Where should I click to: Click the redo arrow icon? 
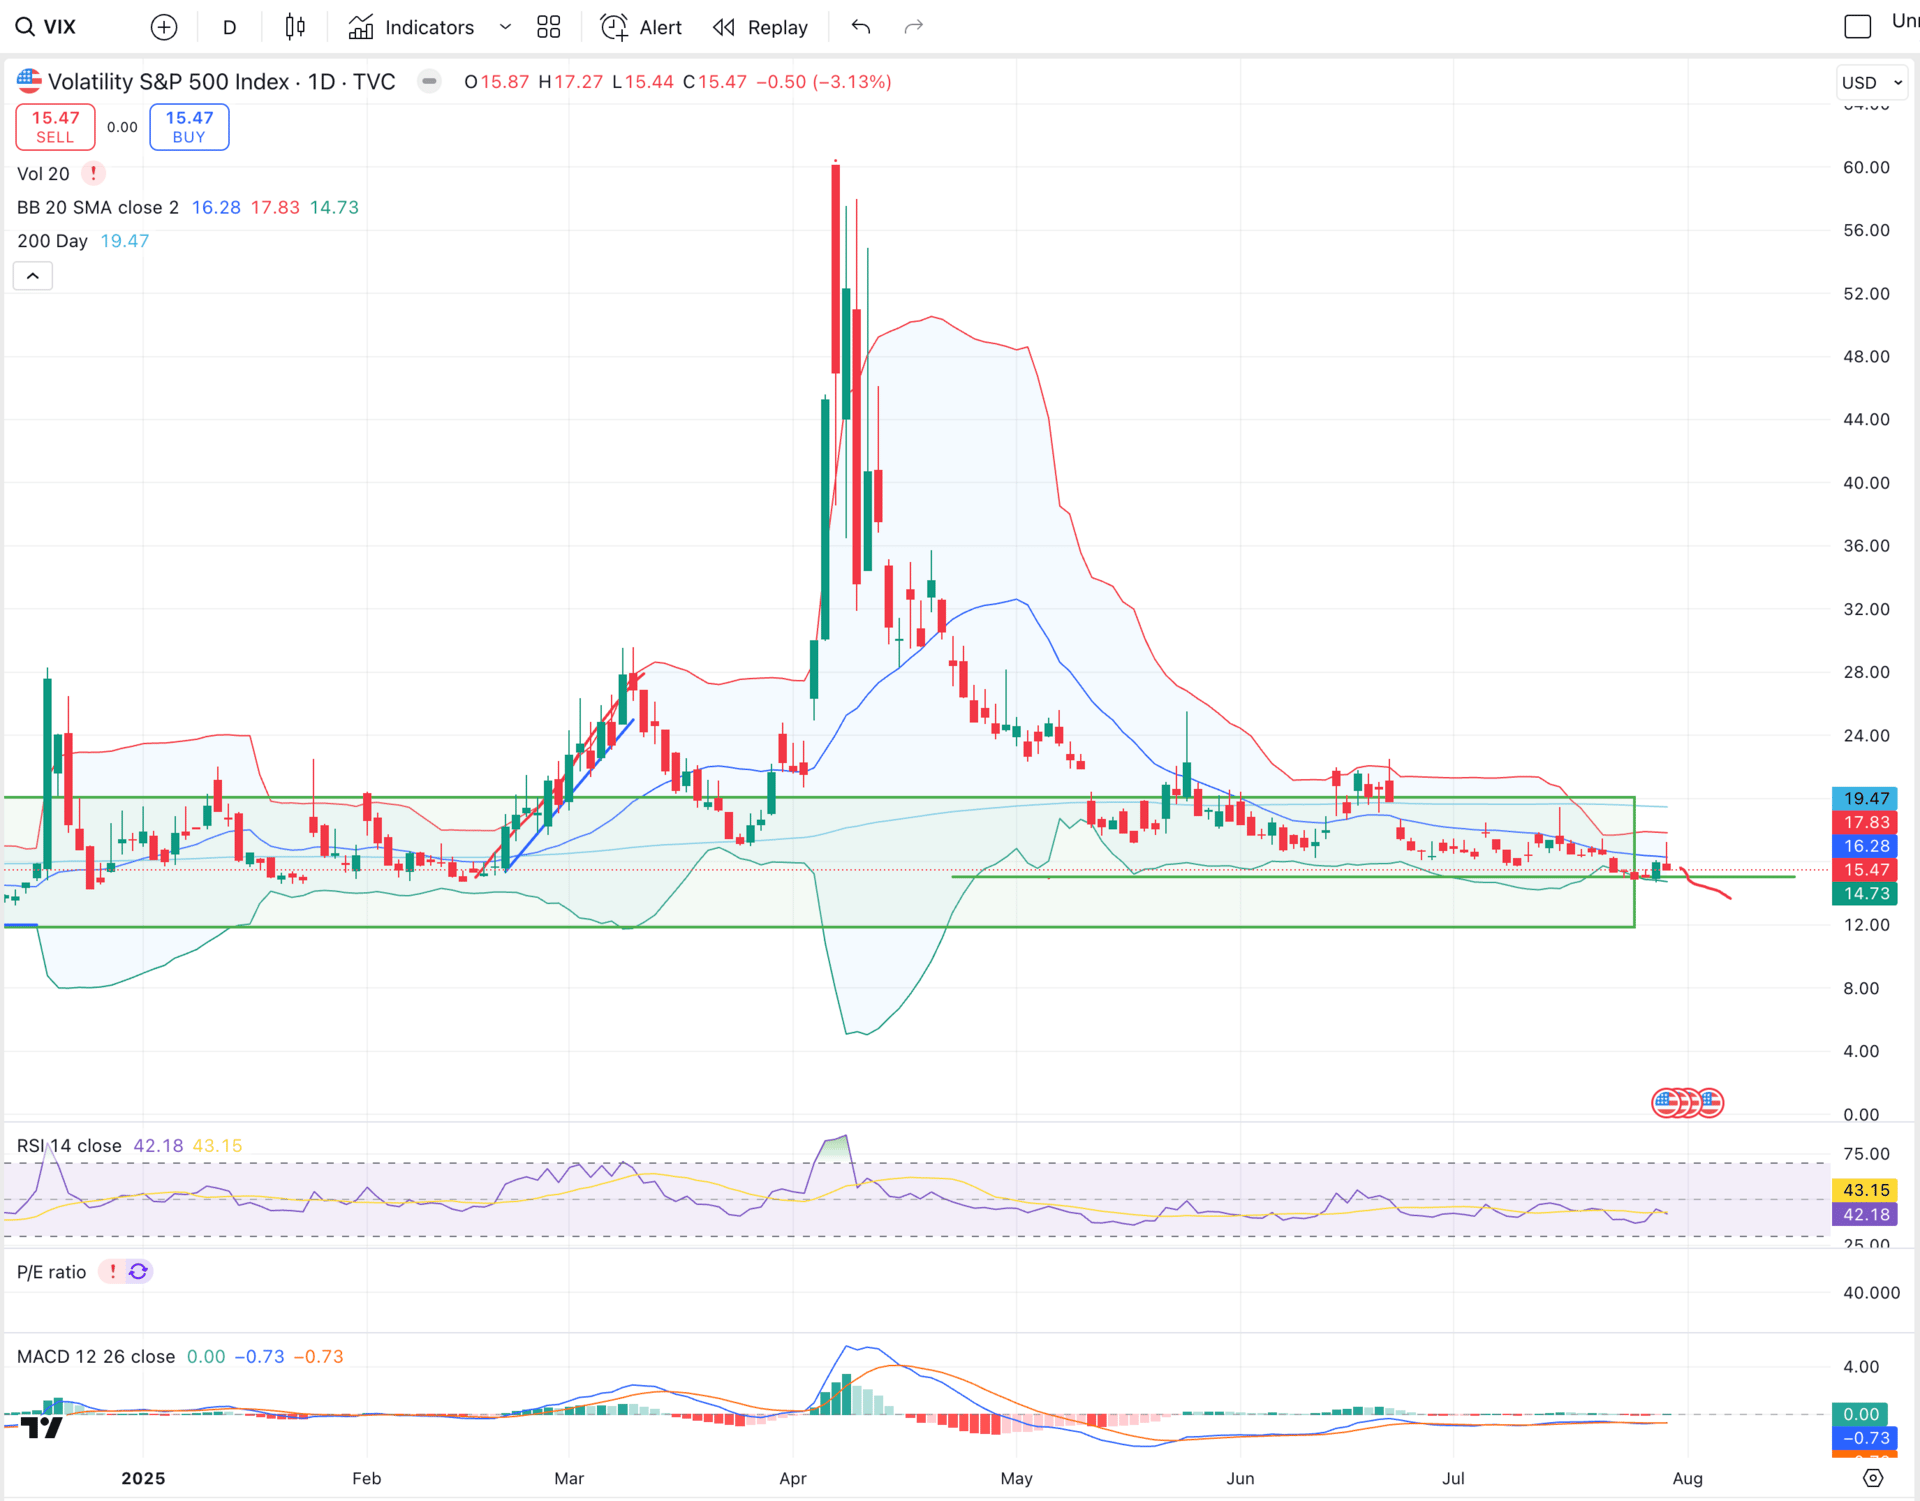[913, 27]
